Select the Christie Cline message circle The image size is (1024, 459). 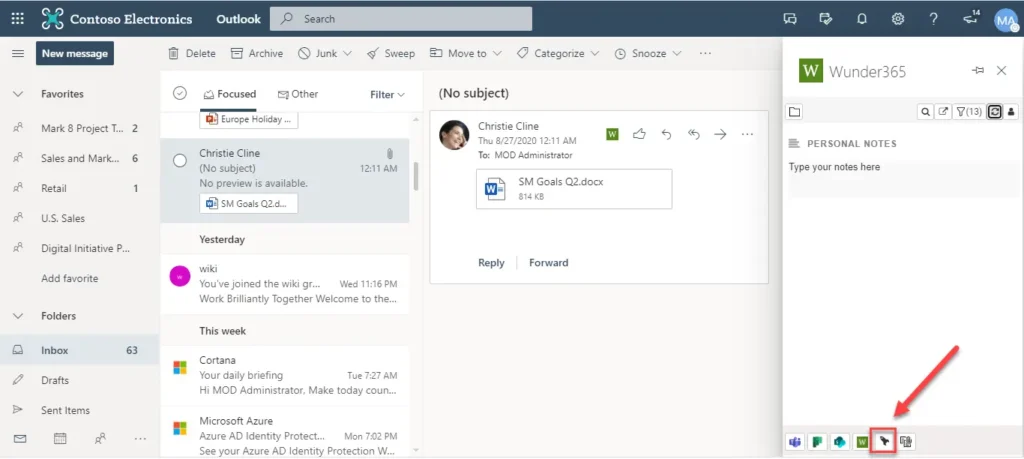click(x=180, y=160)
